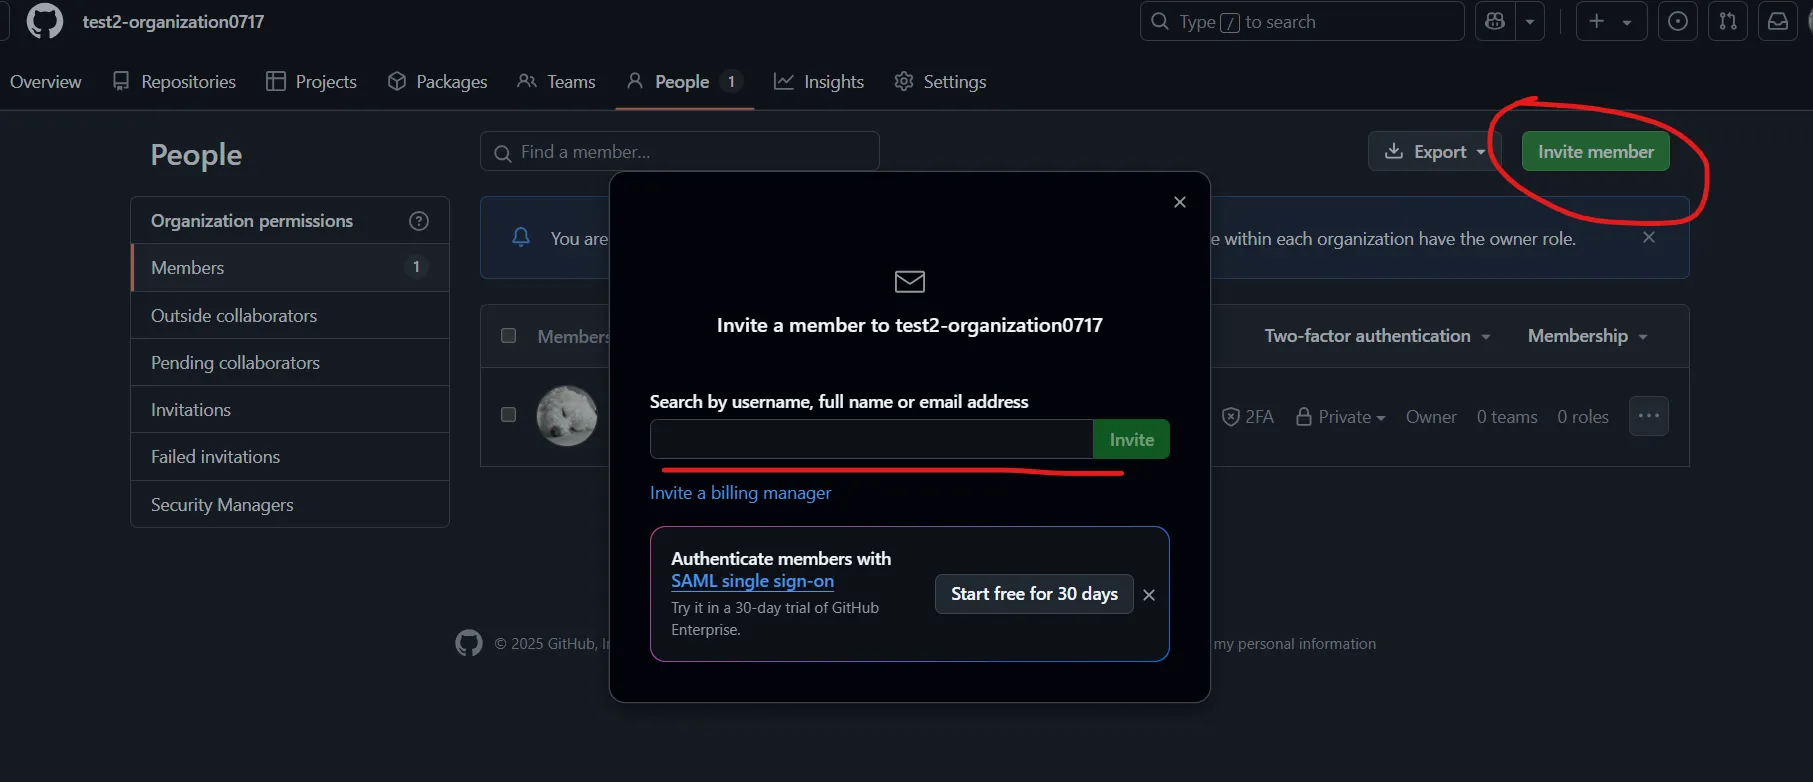Click Start free for 30 days
Image resolution: width=1813 pixels, height=782 pixels.
click(x=1034, y=594)
